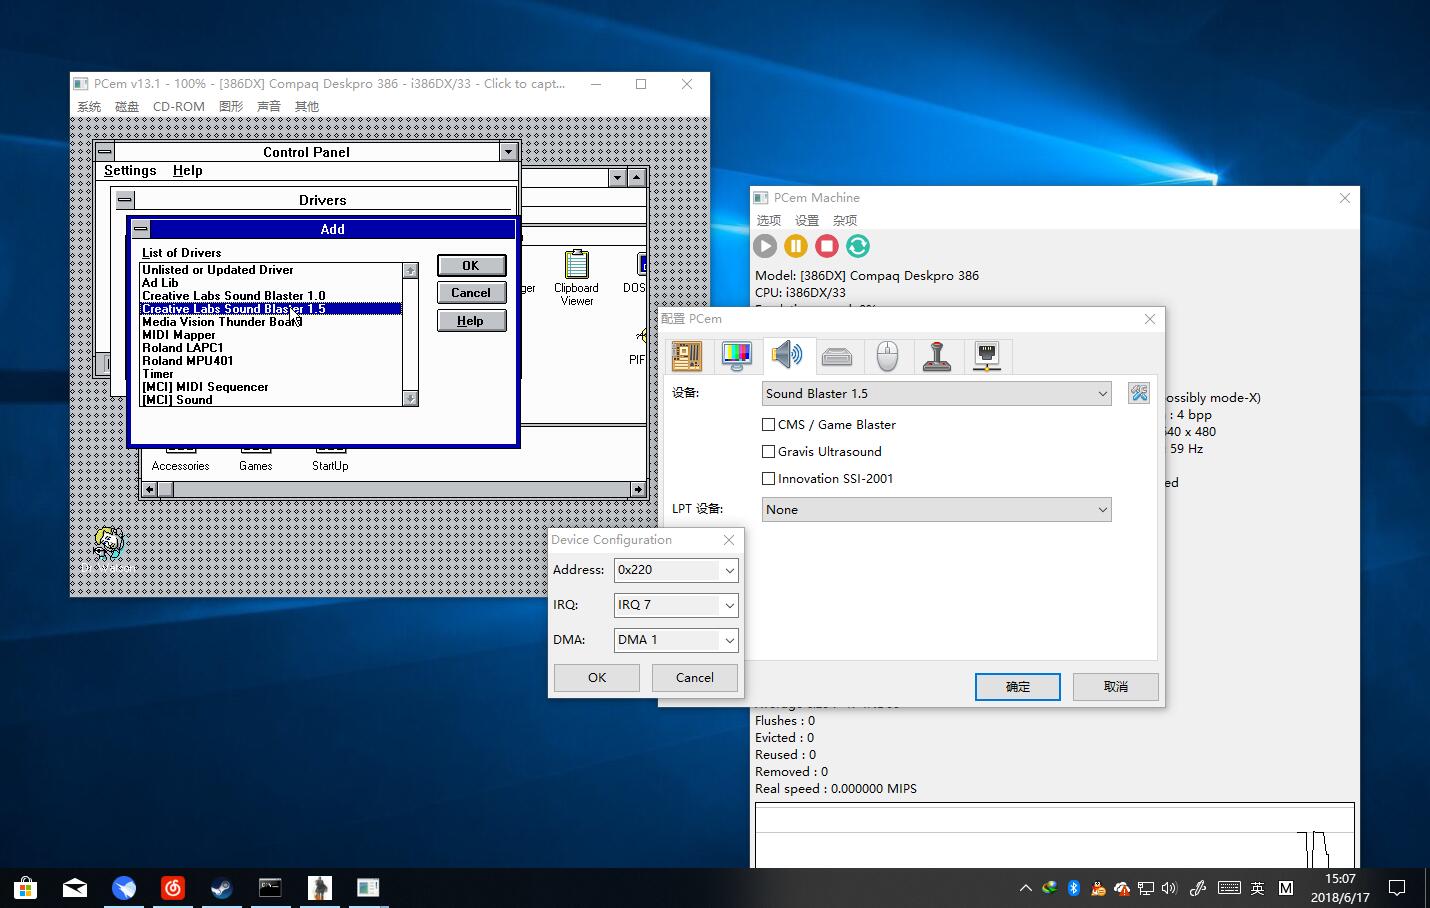Click the green reset button in PCem Machine
The width and height of the screenshot is (1430, 908).
pyautogui.click(x=858, y=246)
